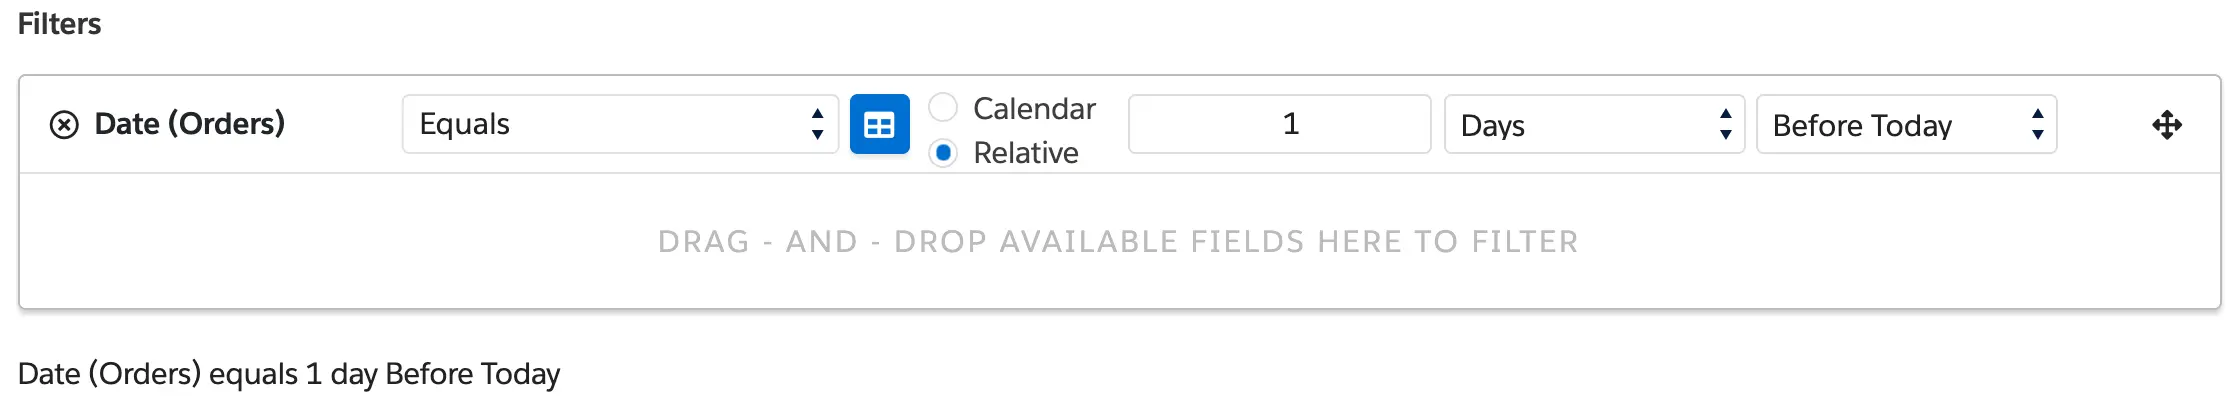The height and width of the screenshot is (408, 2234).
Task: Click the blue calendar grid icon button
Action: pos(879,125)
